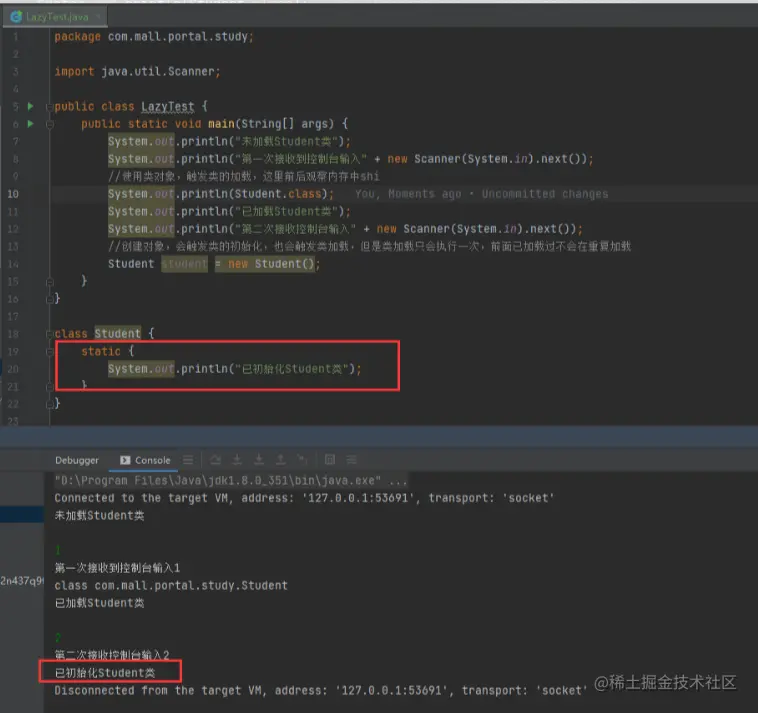The height and width of the screenshot is (713, 758).
Task: Click 'System.out.println(Student.class);' on line 10
Action: [x=221, y=194]
